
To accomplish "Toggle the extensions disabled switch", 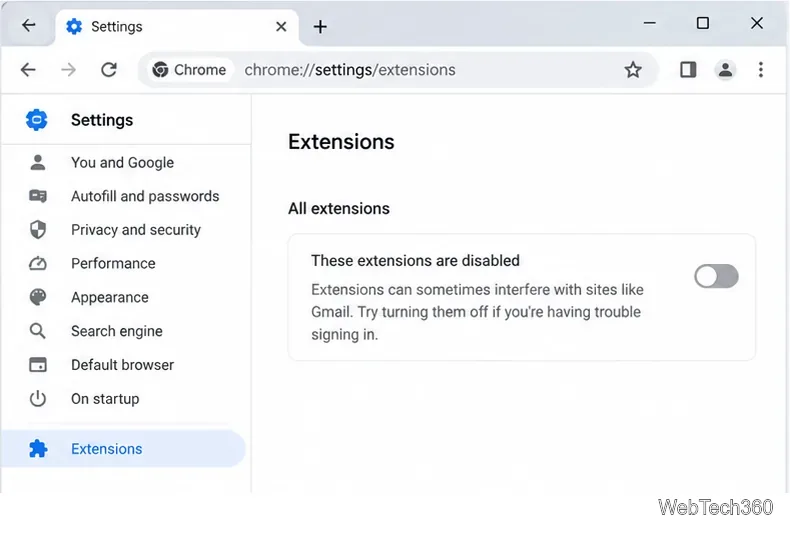I will [x=716, y=276].
